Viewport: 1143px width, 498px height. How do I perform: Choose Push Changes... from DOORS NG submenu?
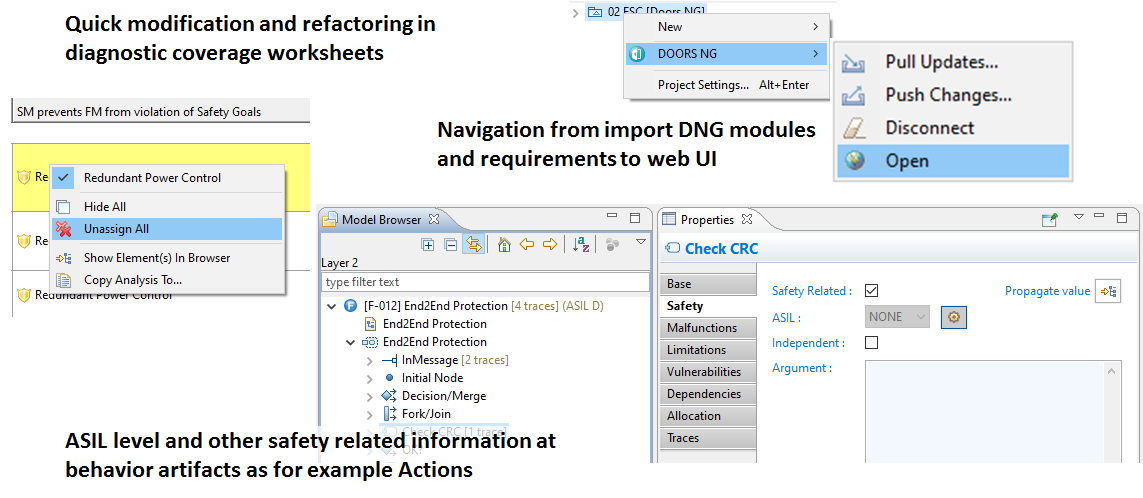pos(948,95)
